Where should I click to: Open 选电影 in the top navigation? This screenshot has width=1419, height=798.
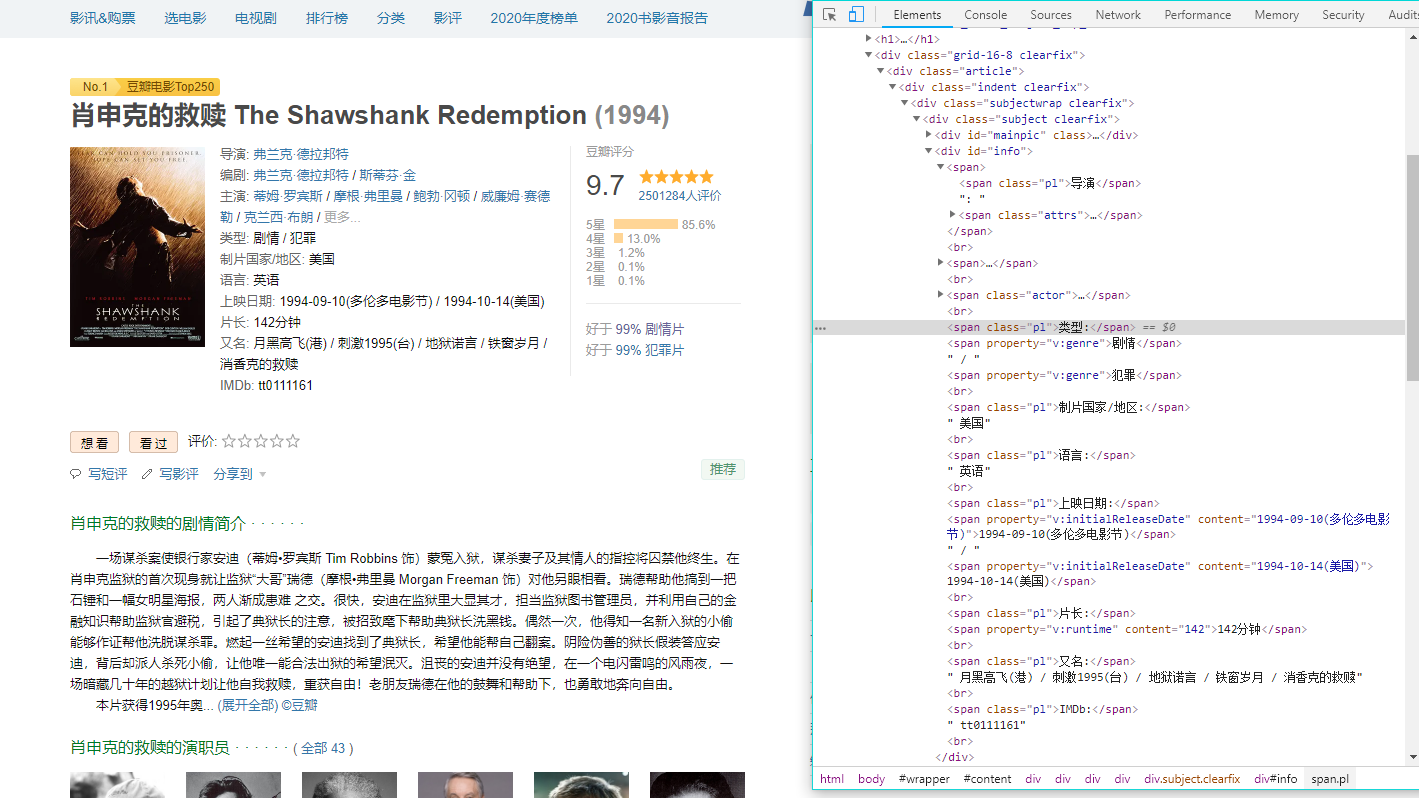185,18
